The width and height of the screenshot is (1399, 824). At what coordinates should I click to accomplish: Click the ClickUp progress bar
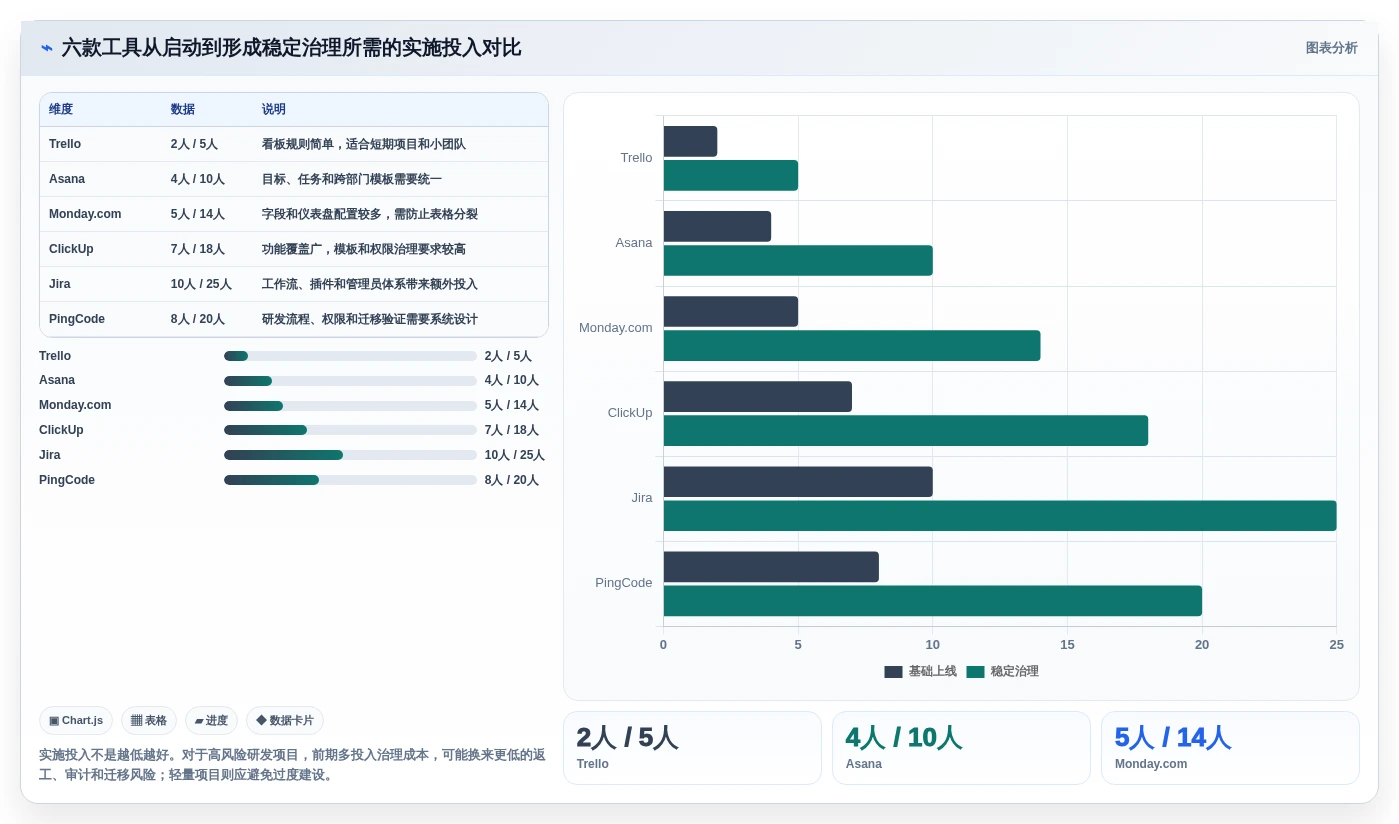(x=350, y=430)
